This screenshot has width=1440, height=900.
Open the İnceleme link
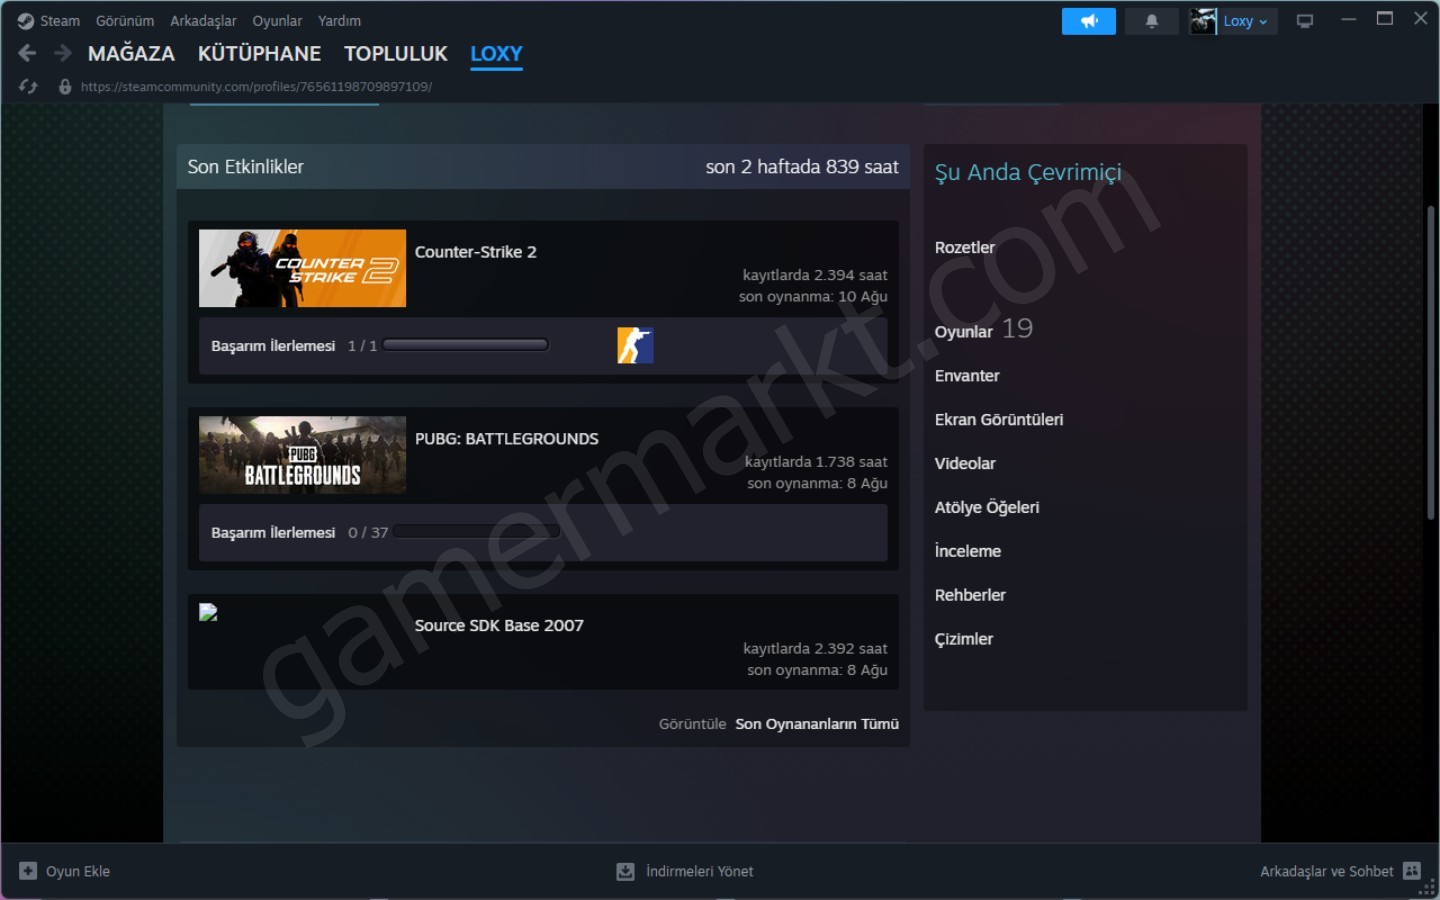tap(968, 551)
